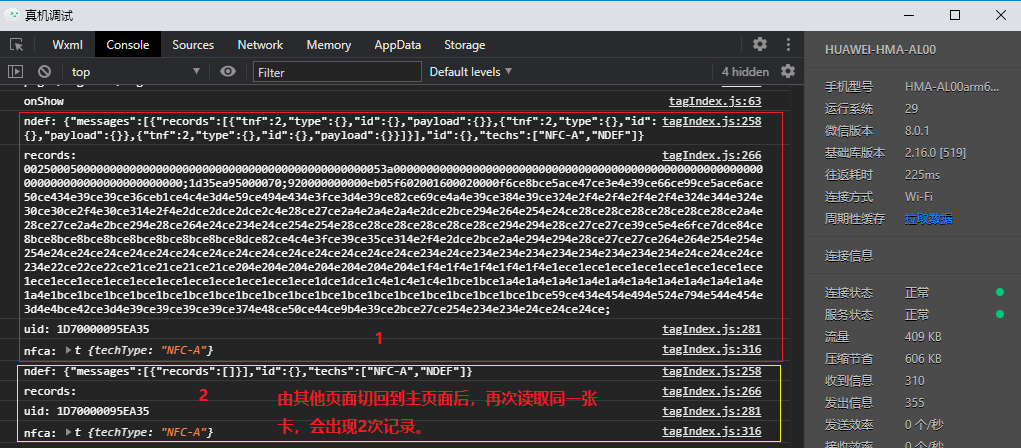Click the 收到信息 value 310
1021x448 pixels.
click(915, 380)
